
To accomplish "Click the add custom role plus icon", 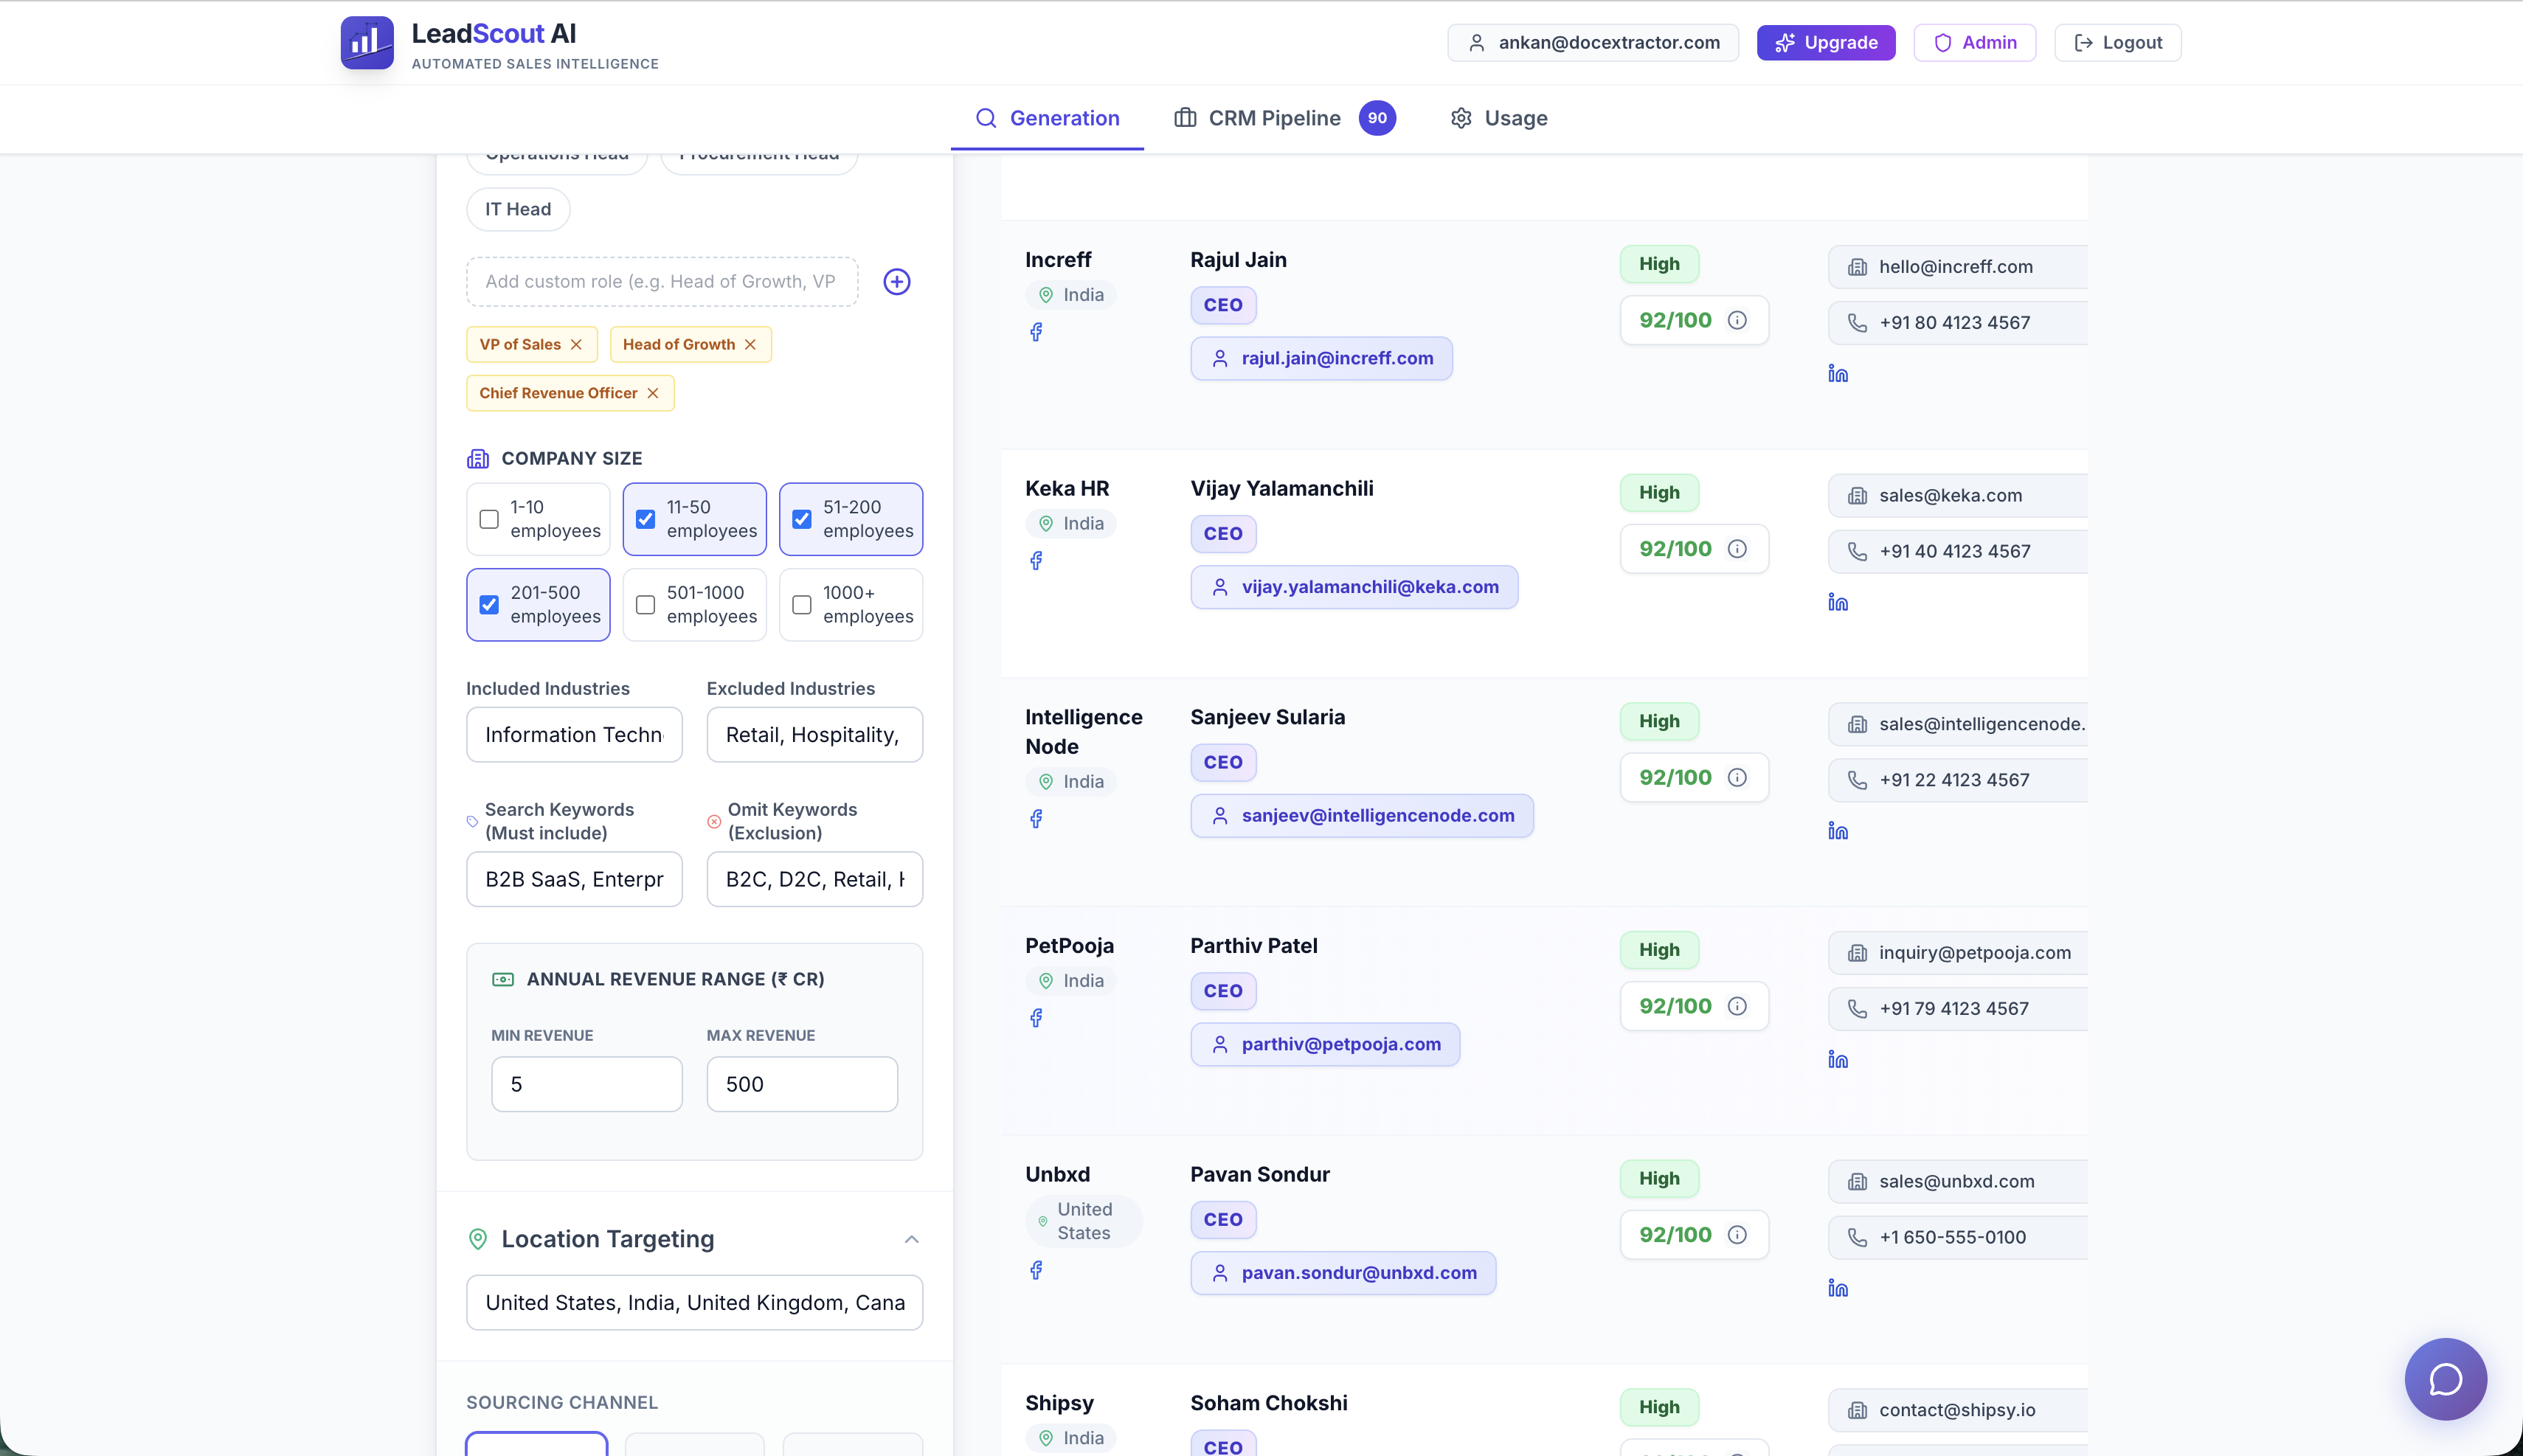I will pos(896,281).
